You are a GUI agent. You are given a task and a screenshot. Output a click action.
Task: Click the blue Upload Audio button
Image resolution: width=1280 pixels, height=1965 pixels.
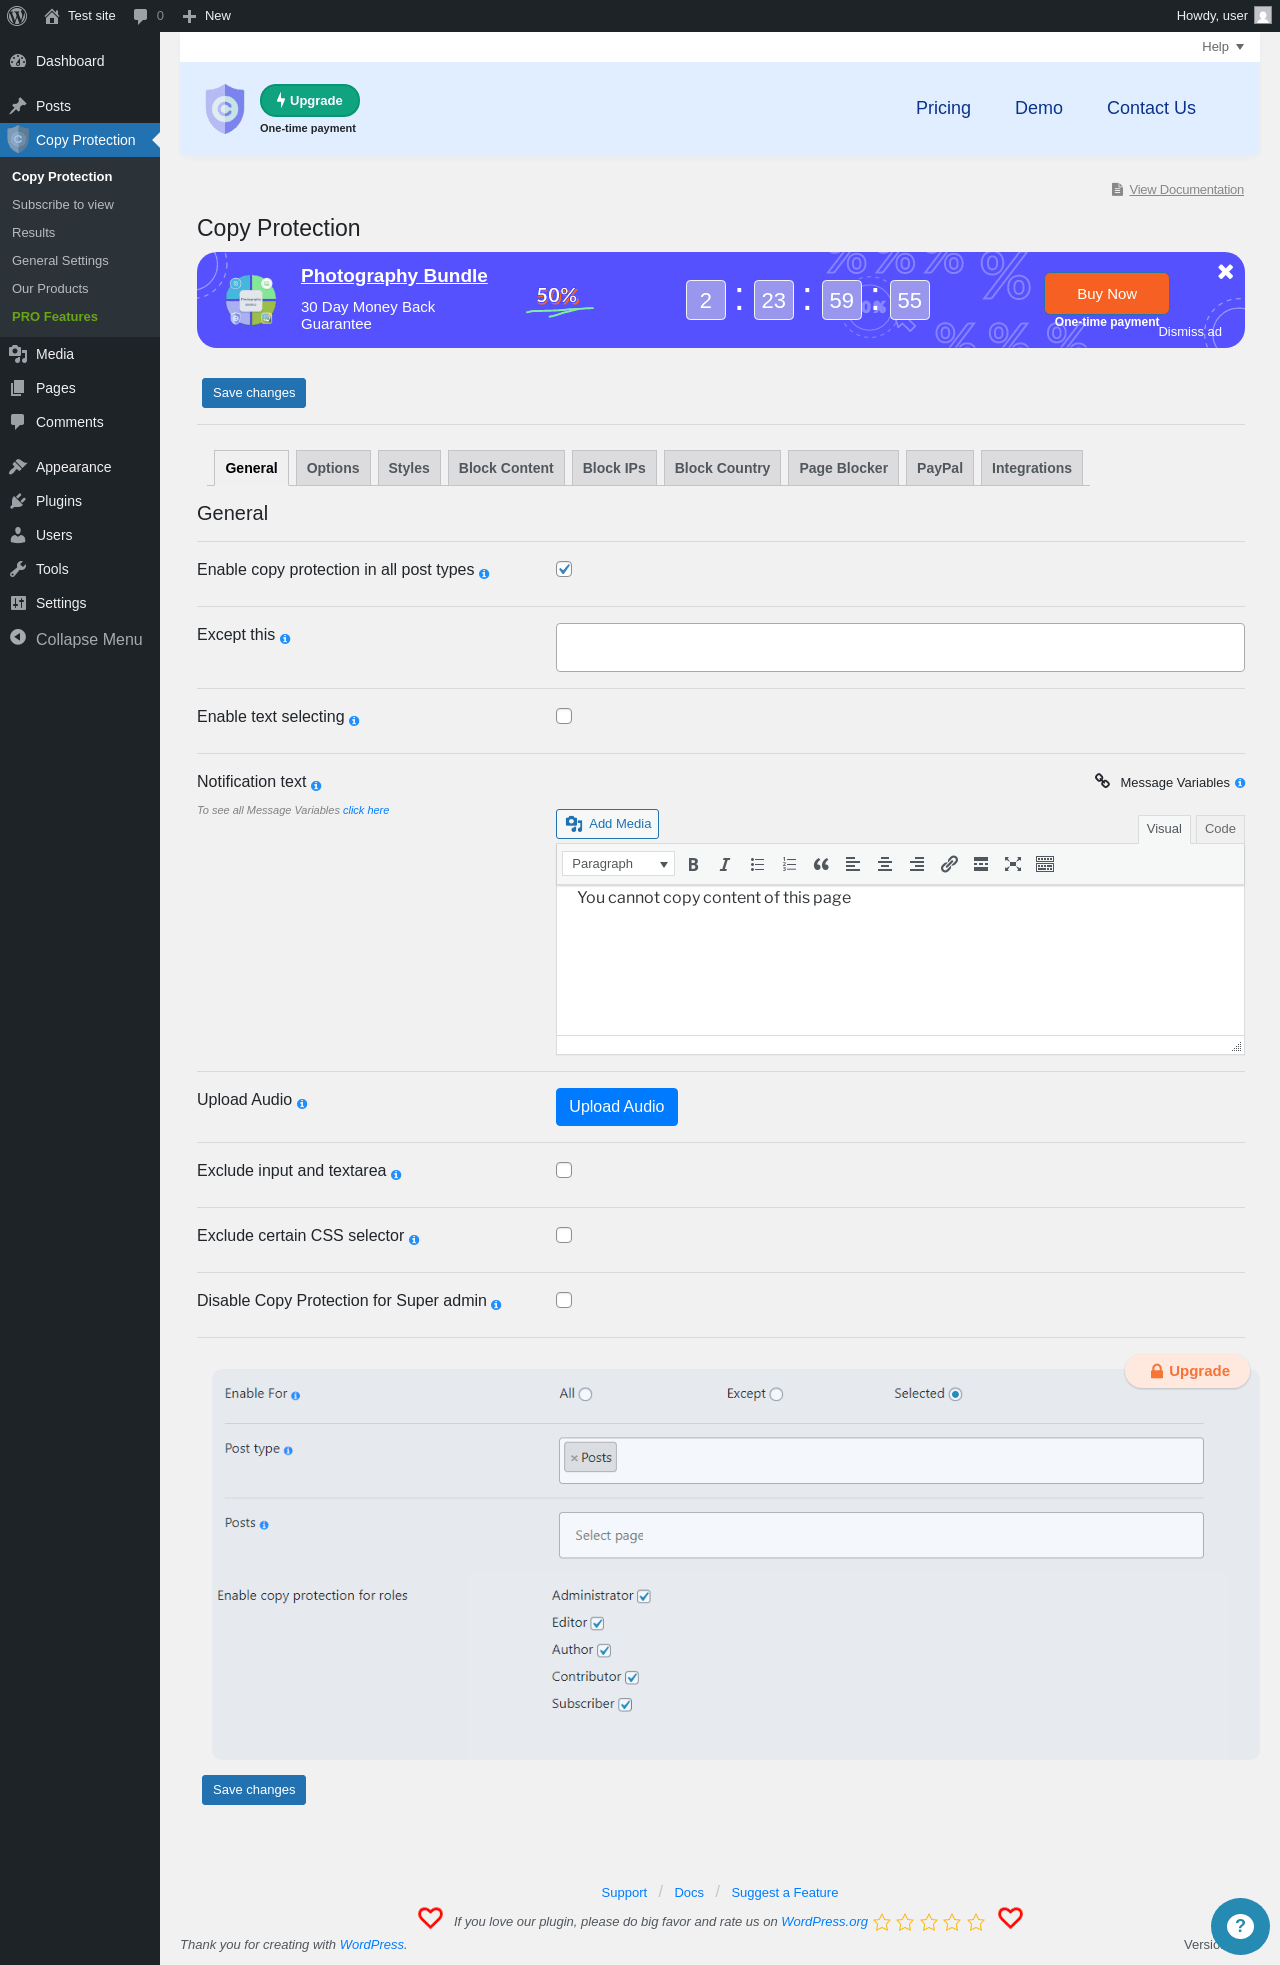[x=617, y=1107]
